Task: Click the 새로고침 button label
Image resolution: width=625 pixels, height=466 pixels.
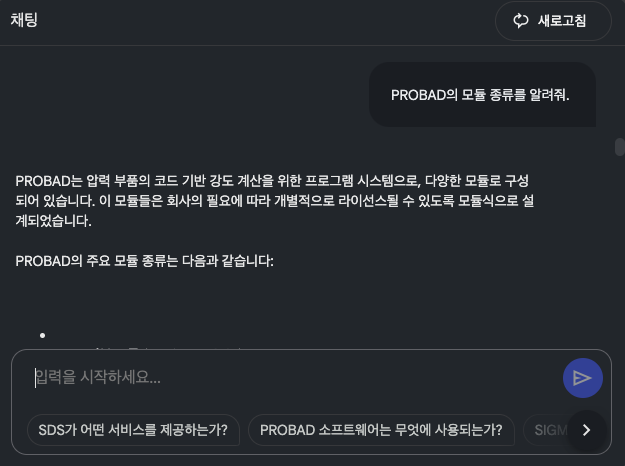Action: click(561, 21)
